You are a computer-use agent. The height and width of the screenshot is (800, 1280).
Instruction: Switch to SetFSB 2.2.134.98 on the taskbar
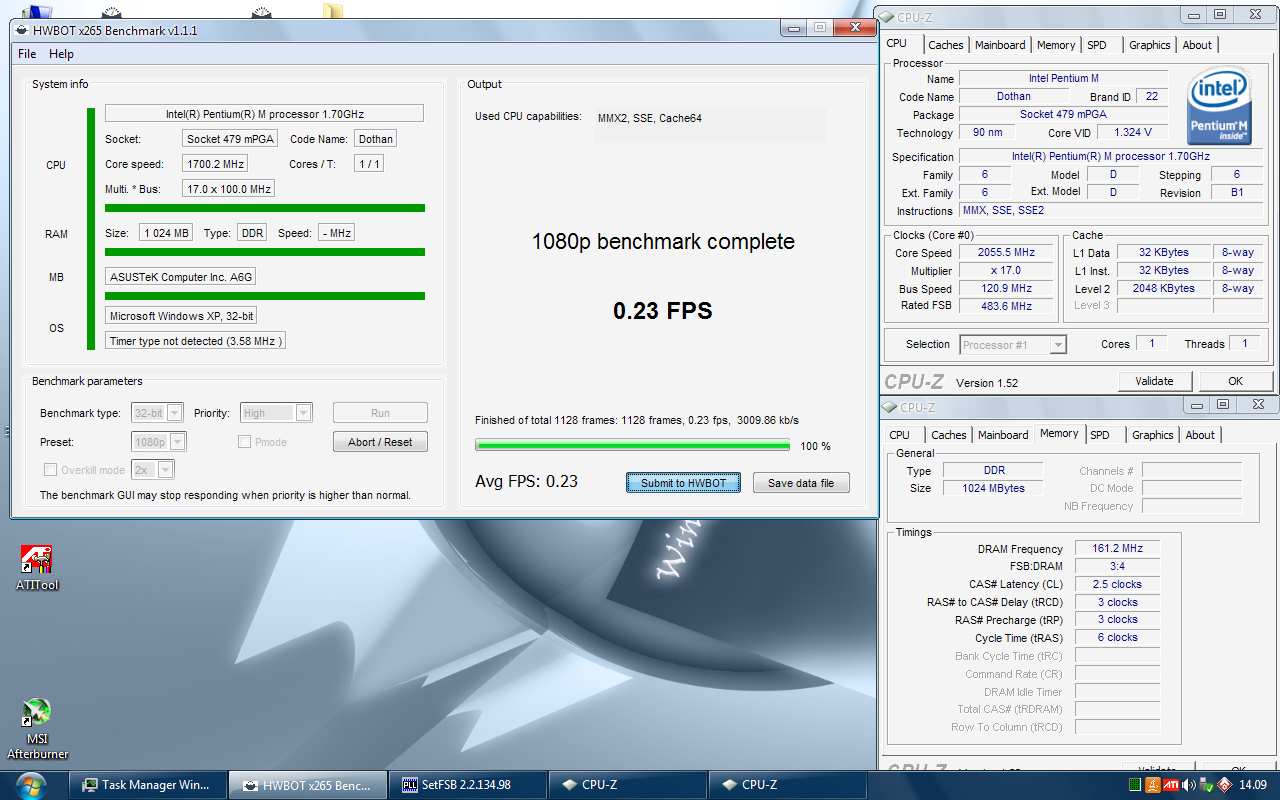click(x=467, y=785)
